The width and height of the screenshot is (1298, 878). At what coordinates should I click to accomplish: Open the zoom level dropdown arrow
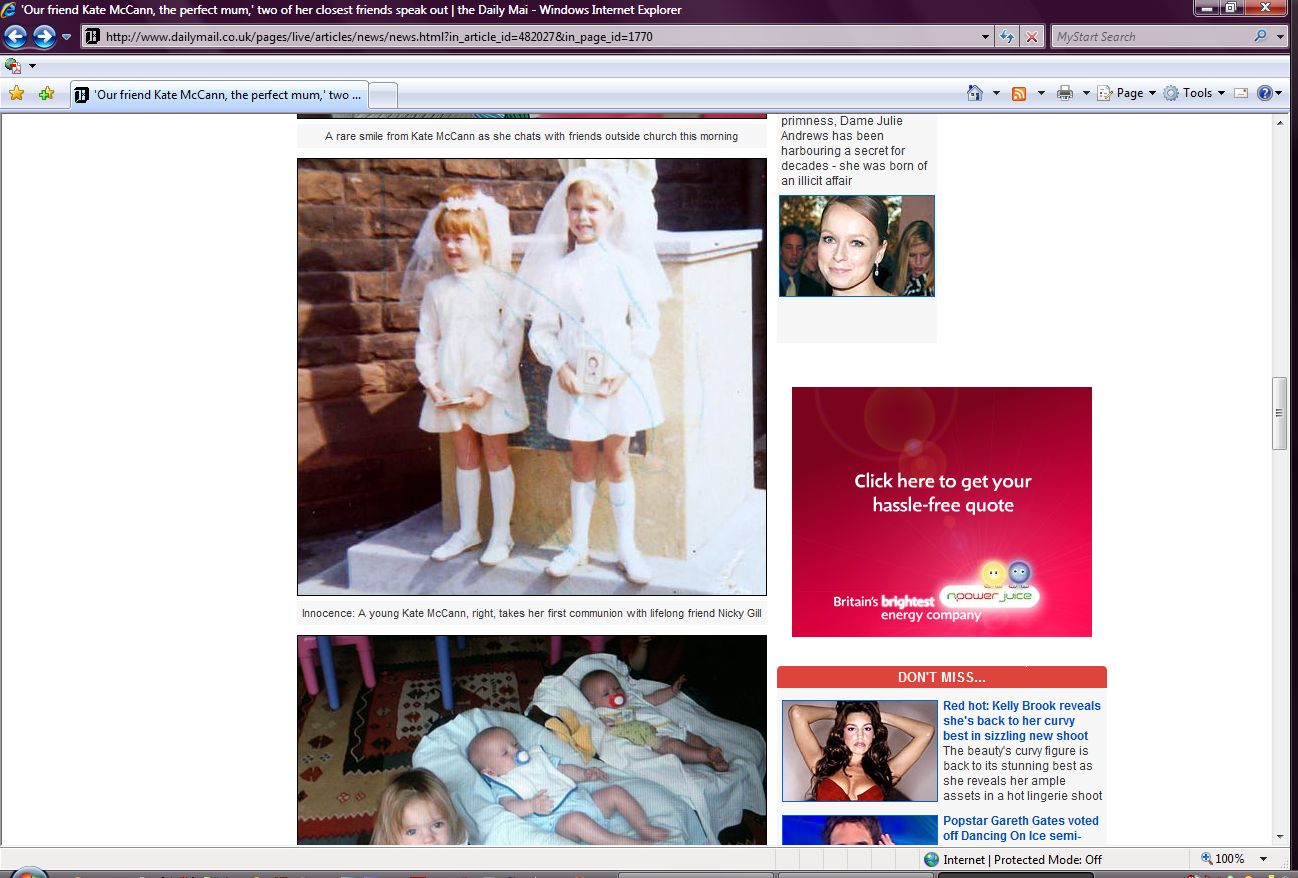coord(1264,859)
